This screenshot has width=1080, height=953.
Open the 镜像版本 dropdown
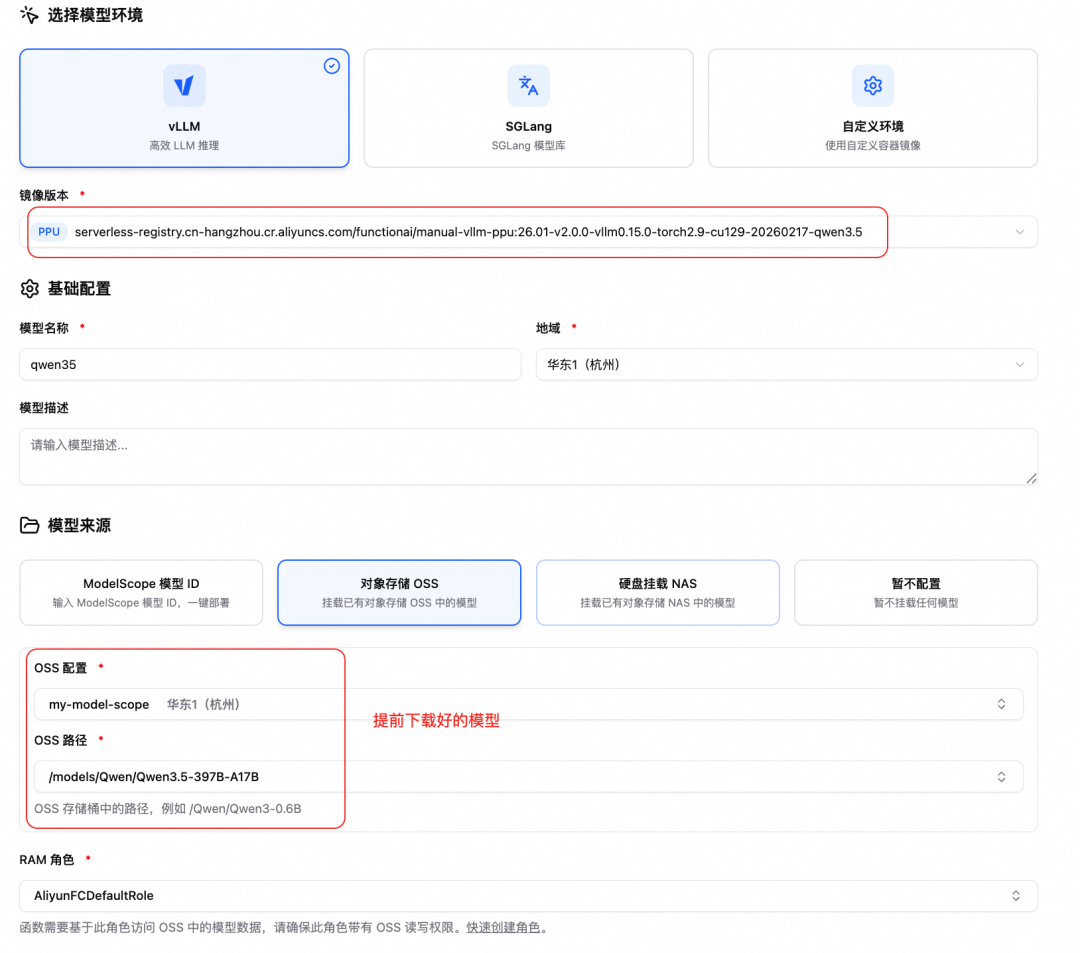pos(1020,231)
